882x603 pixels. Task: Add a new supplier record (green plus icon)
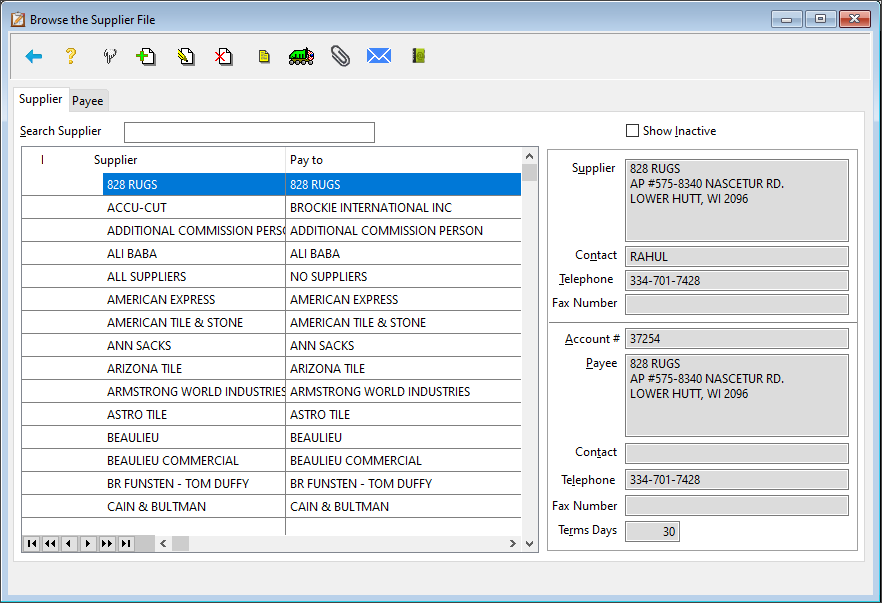(146, 56)
